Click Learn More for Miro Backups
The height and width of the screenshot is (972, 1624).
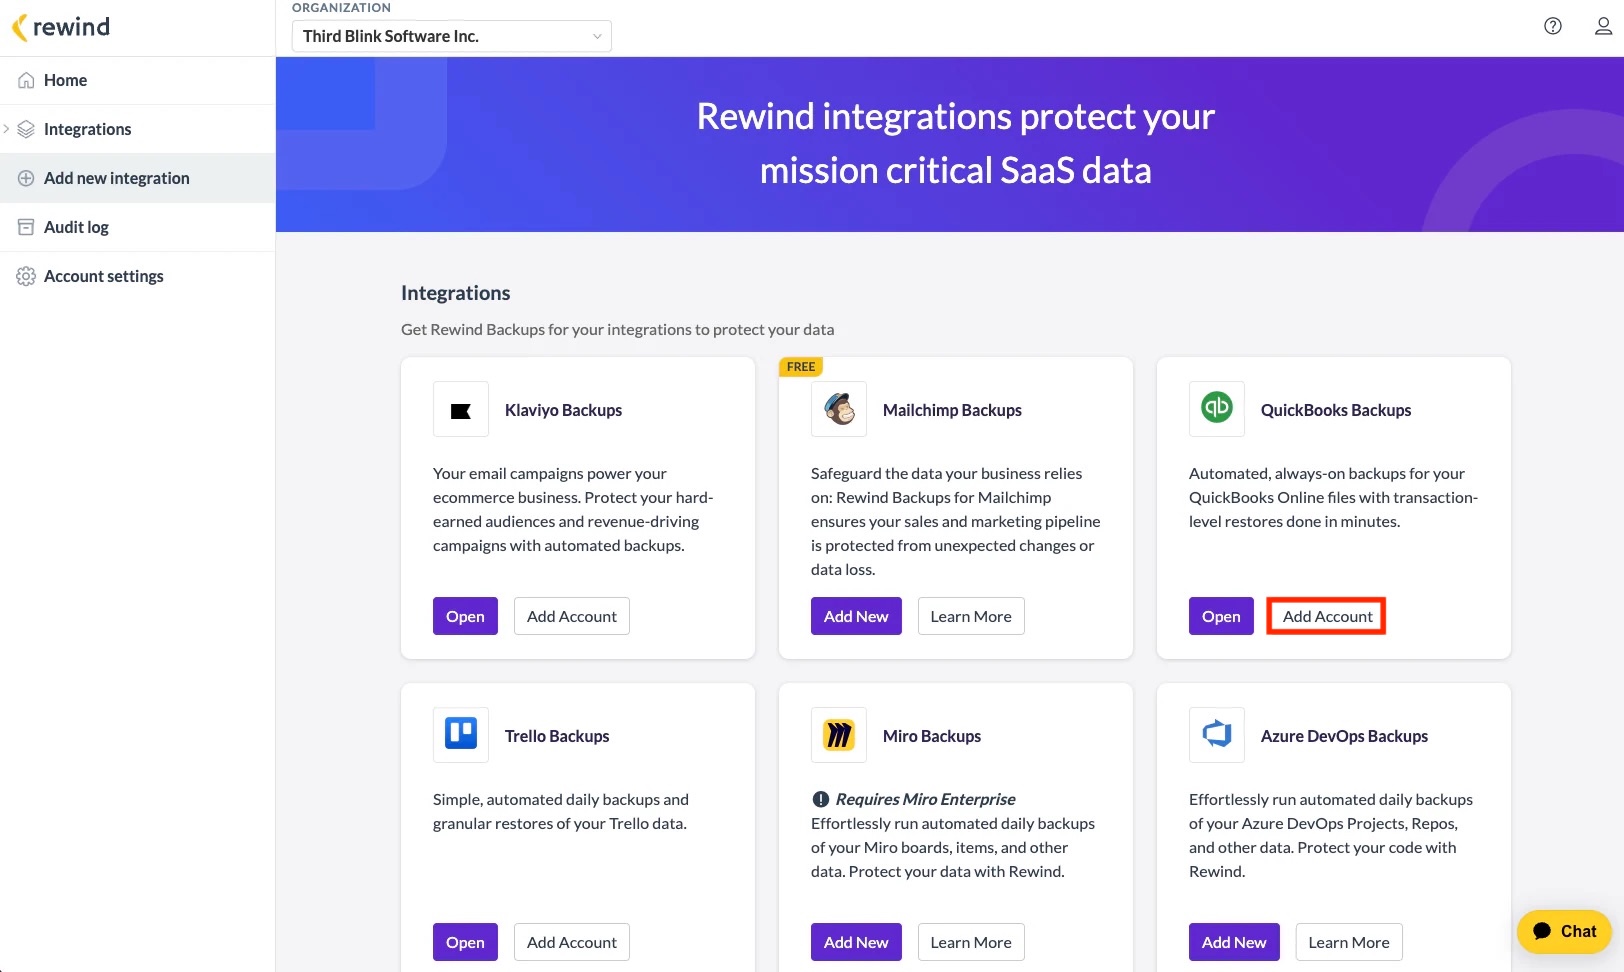coord(970,942)
